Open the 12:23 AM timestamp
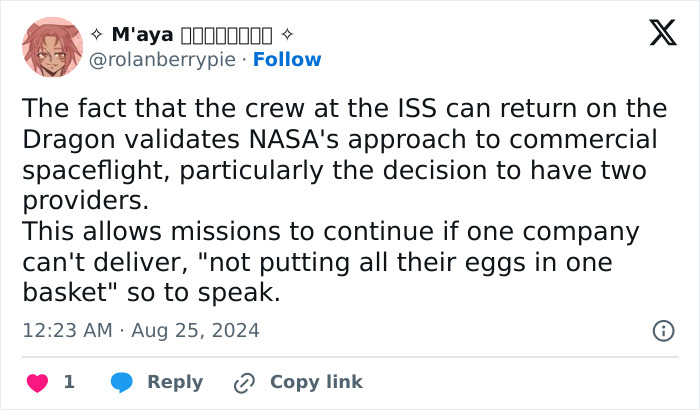Screen dimensions: 700x410 pos(67,330)
